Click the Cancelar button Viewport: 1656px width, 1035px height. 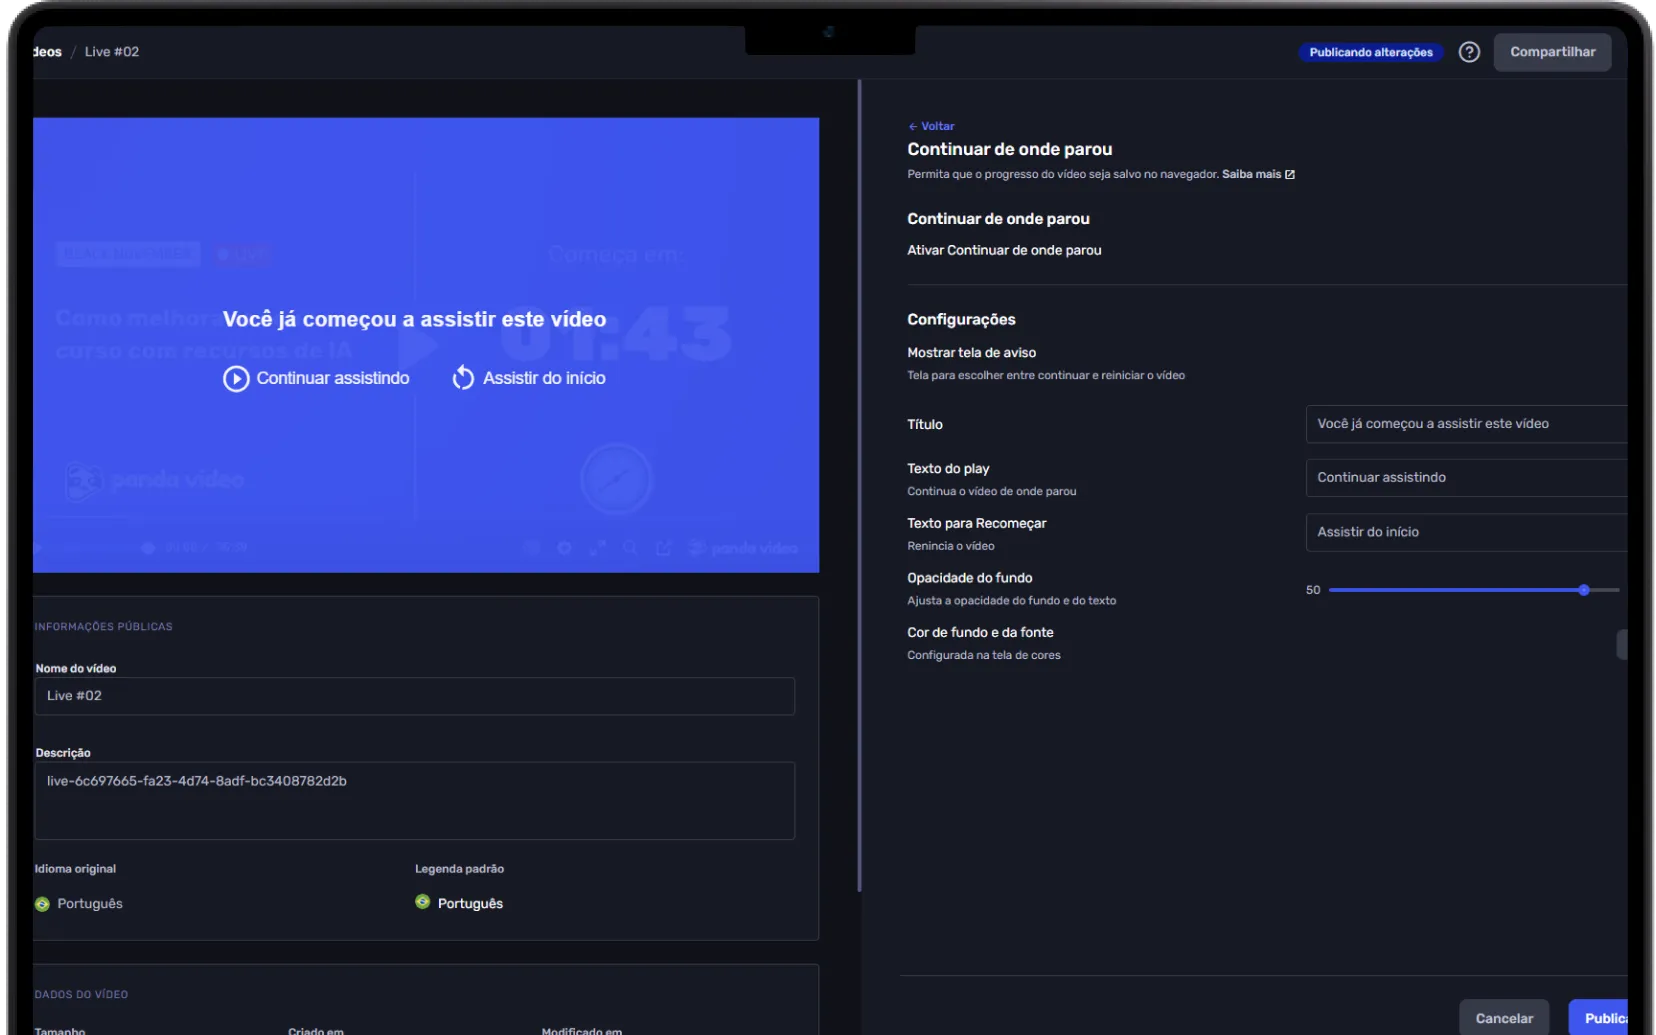click(x=1504, y=1018)
